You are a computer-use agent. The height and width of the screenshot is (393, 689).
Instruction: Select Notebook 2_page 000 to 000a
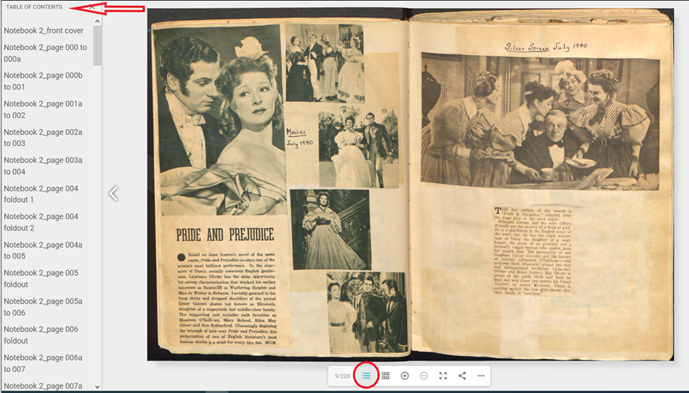tap(45, 53)
